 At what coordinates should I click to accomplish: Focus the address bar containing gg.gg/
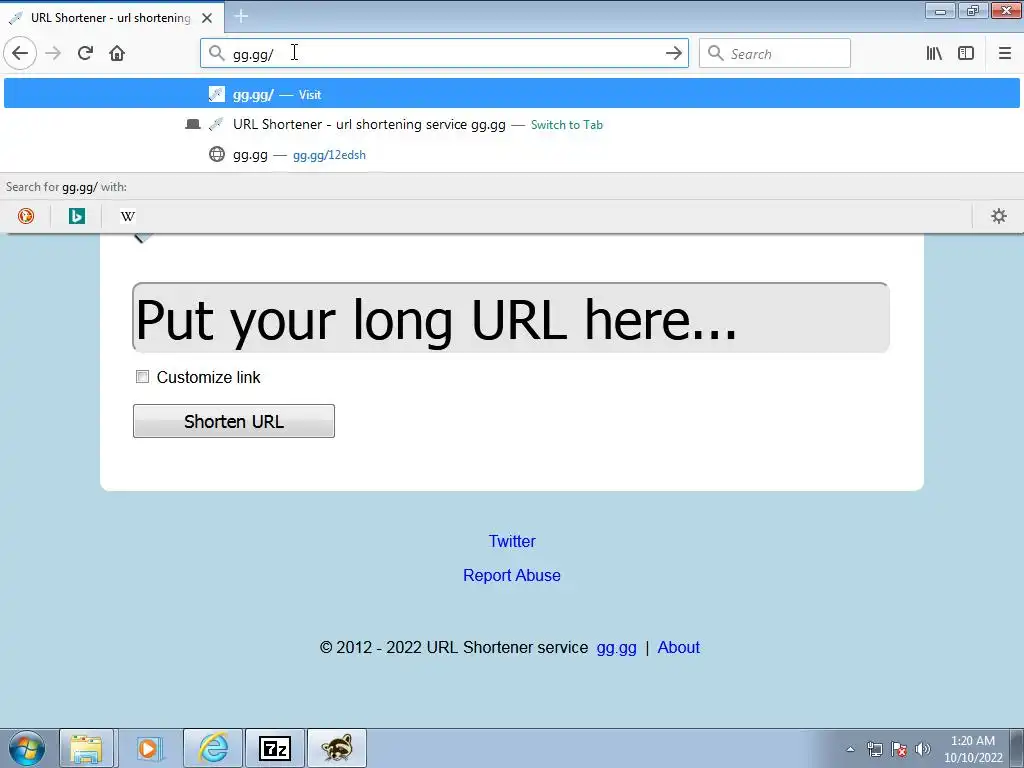tap(444, 53)
